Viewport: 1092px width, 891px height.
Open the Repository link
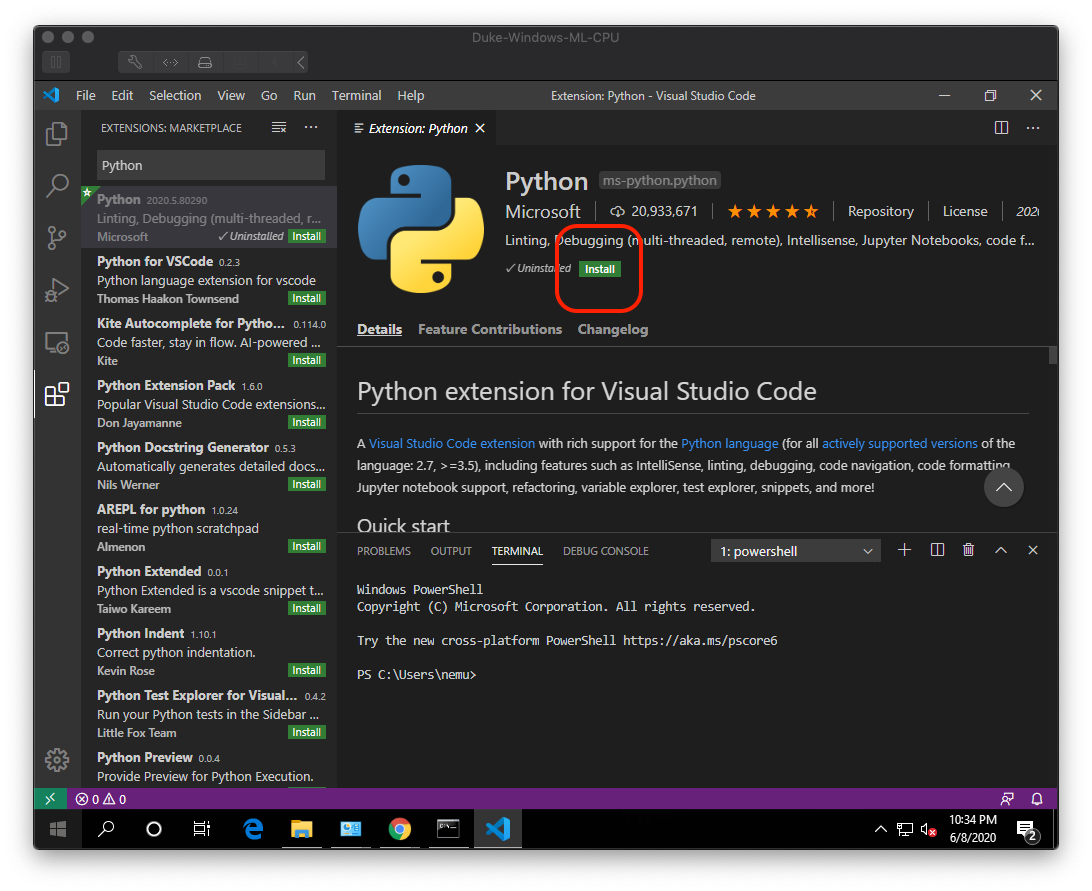click(880, 211)
